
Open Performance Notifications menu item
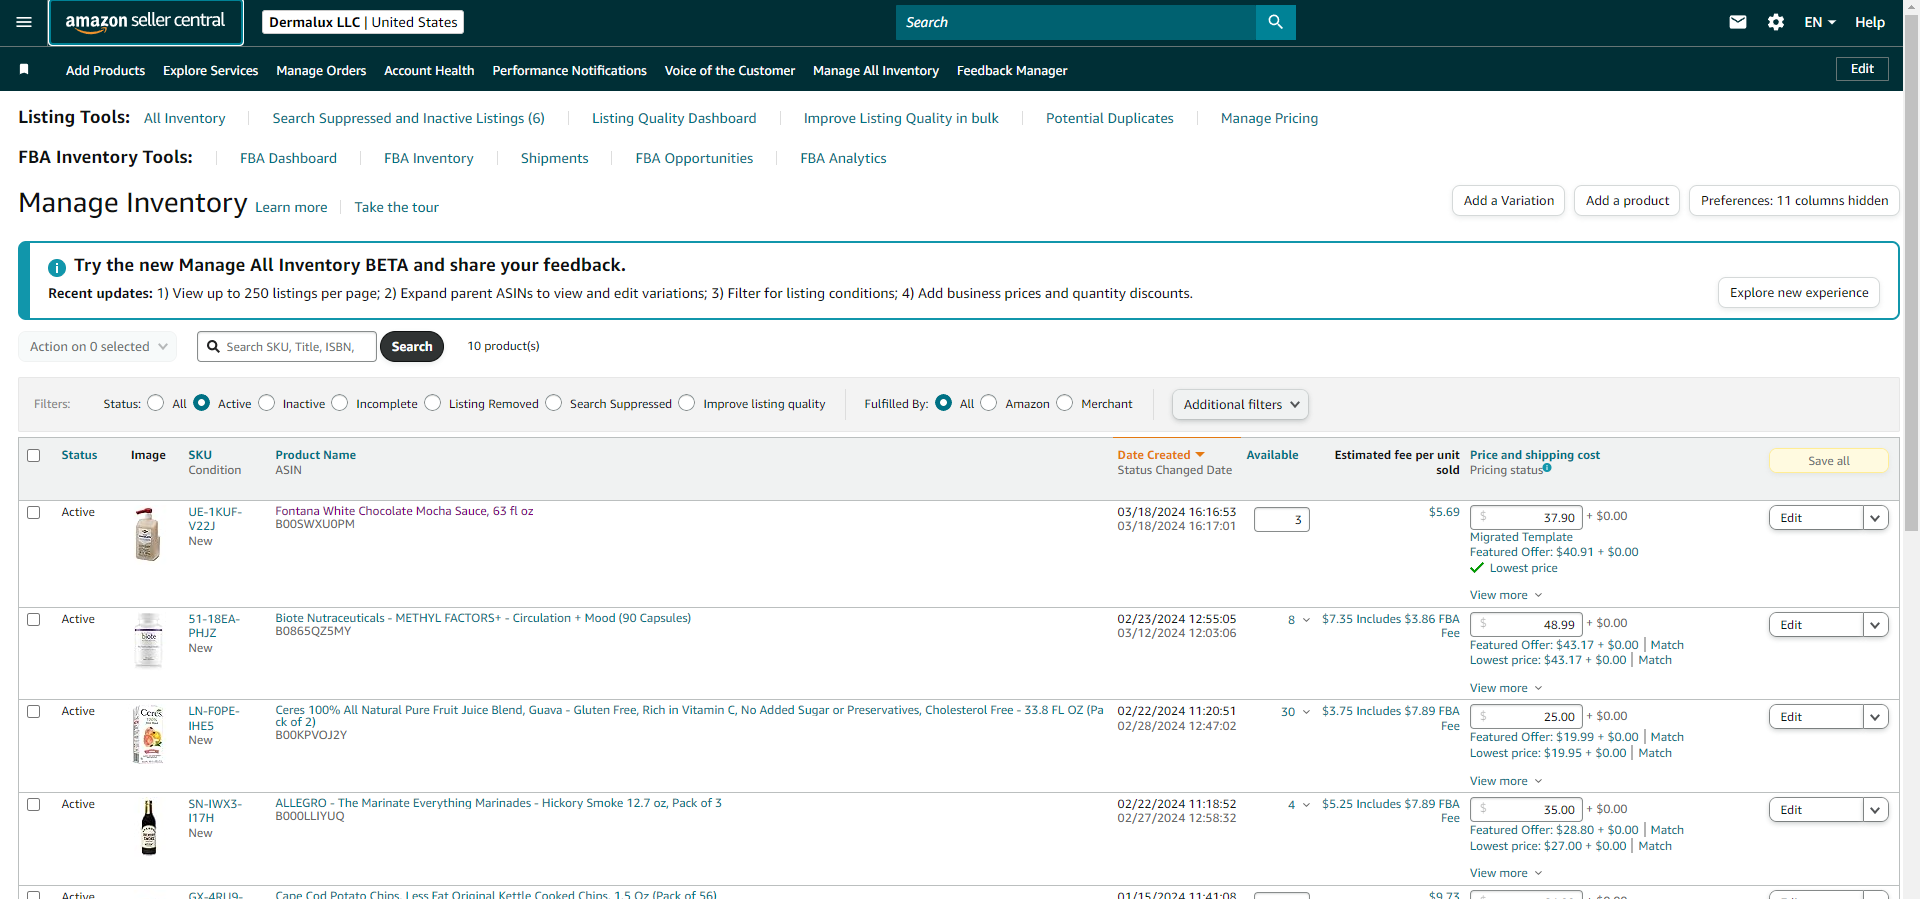tap(569, 70)
